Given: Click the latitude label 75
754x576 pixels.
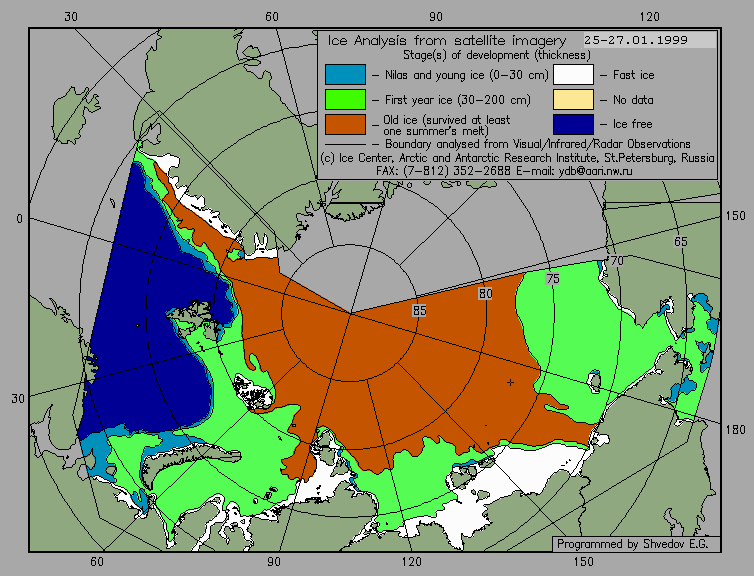Looking at the screenshot, I should (553, 279).
